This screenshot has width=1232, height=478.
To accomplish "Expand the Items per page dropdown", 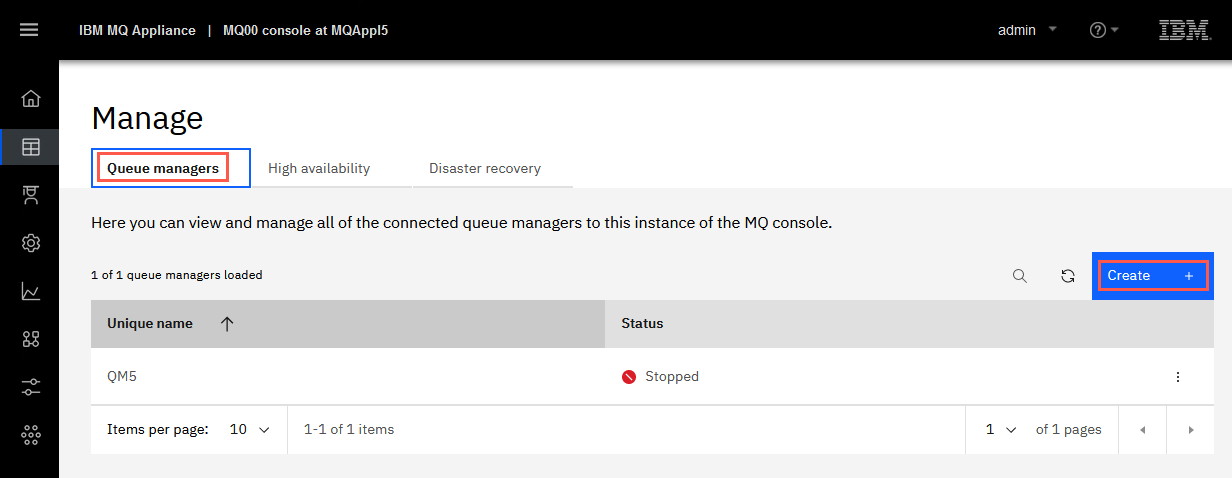I will pos(250,429).
